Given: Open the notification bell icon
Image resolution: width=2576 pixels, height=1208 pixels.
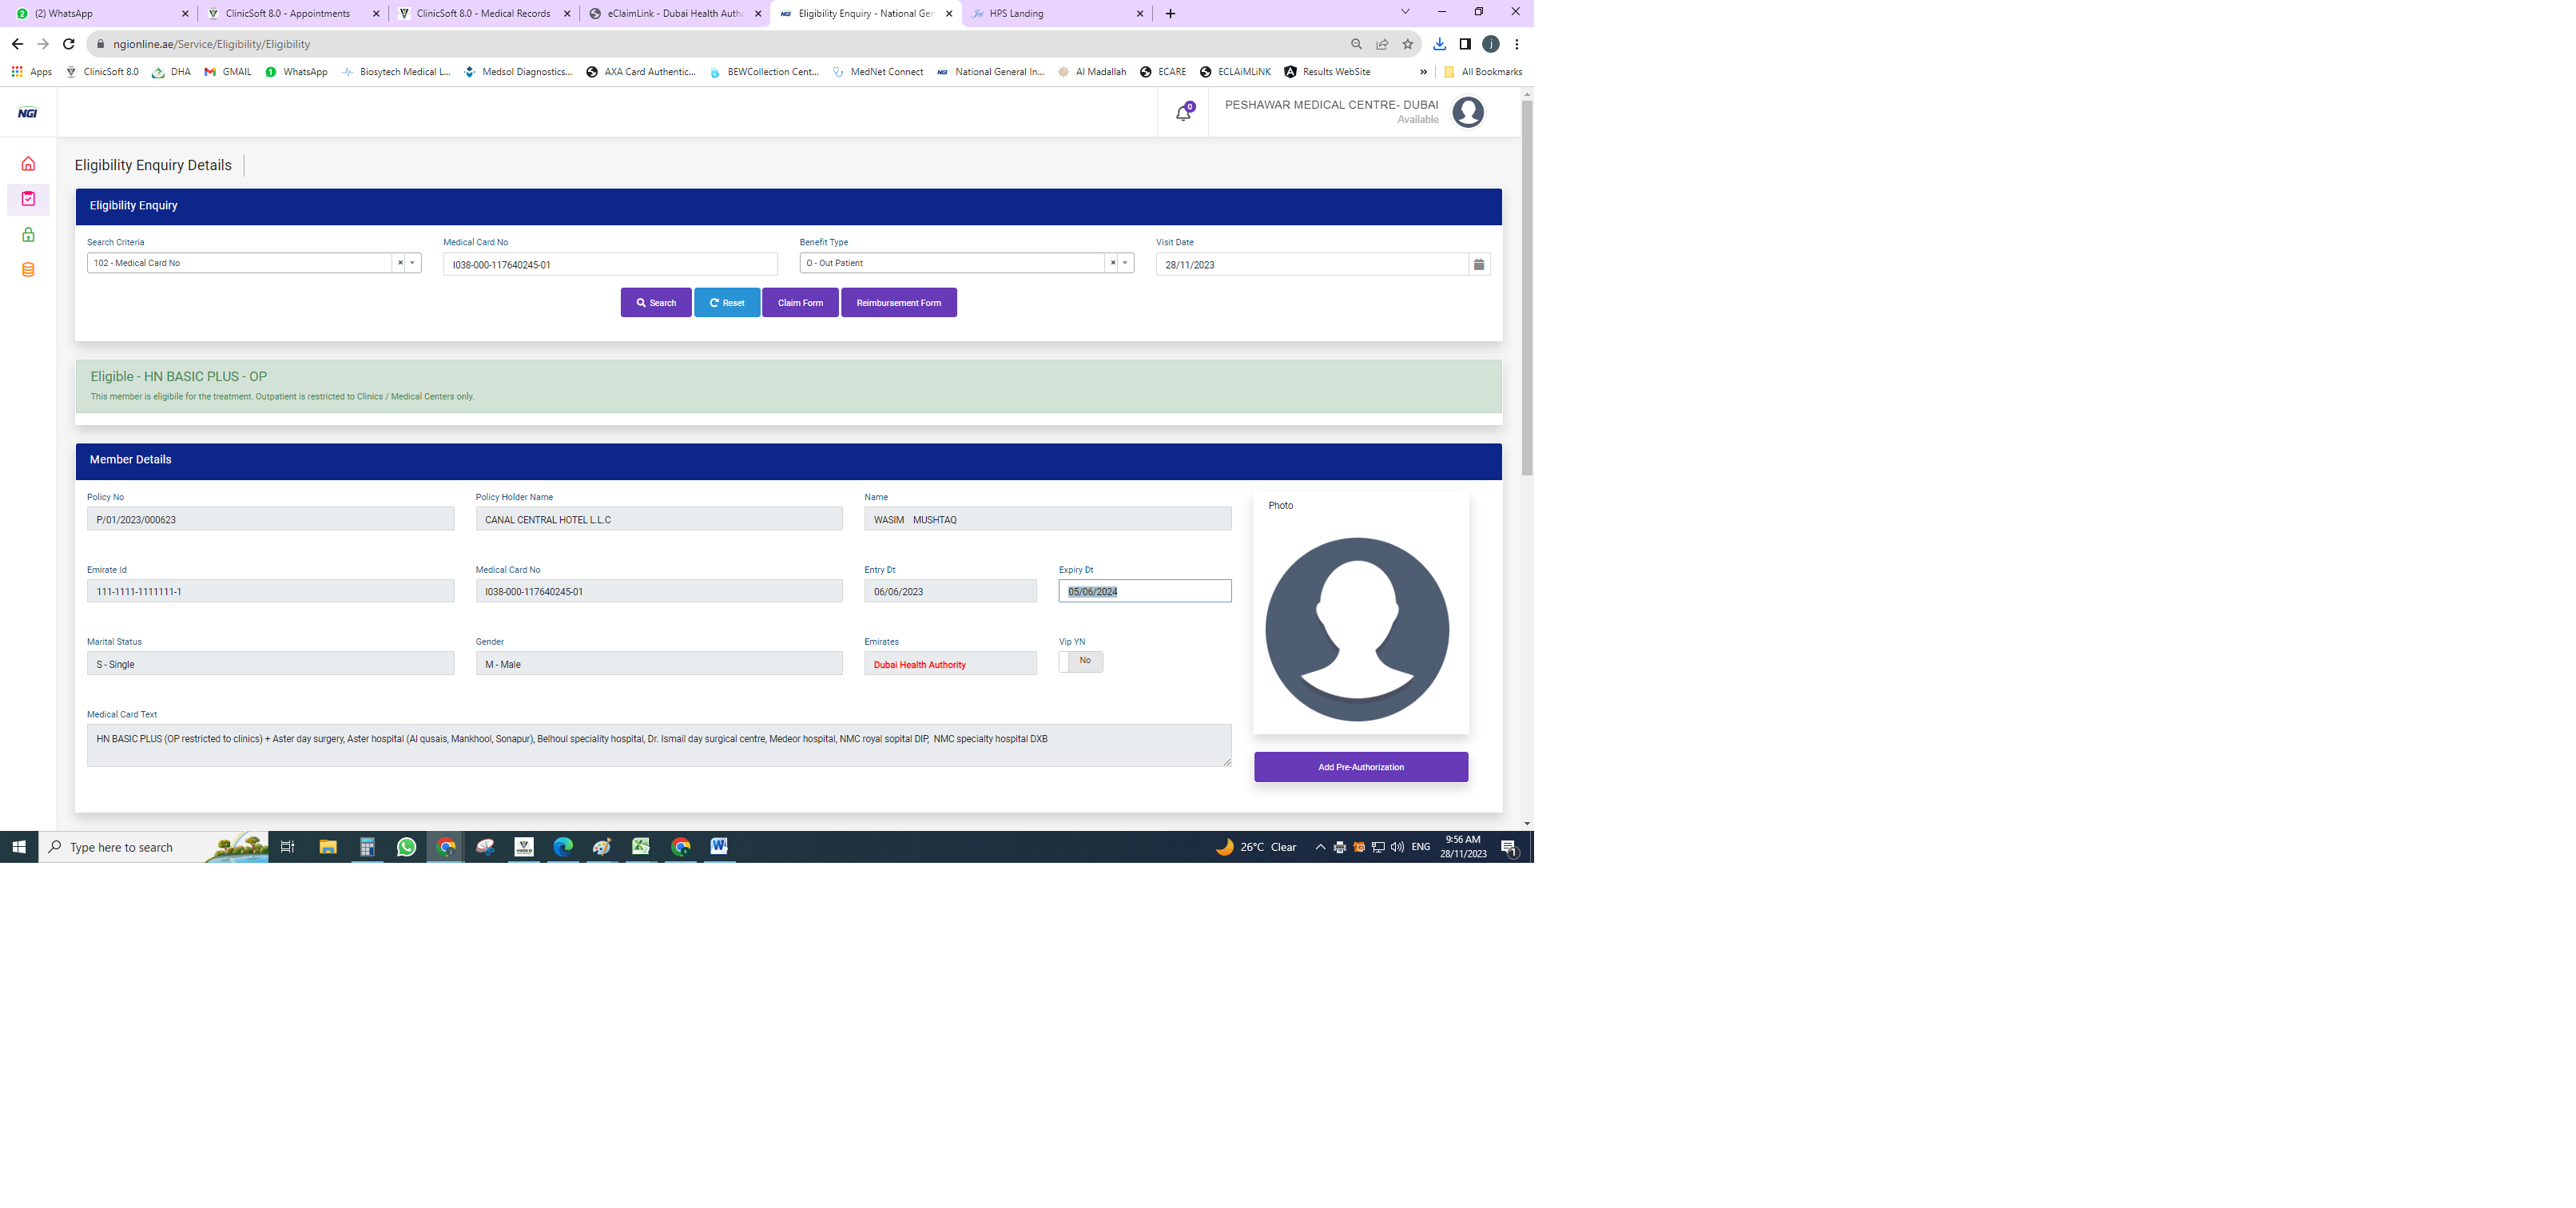Looking at the screenshot, I should pos(1183,113).
